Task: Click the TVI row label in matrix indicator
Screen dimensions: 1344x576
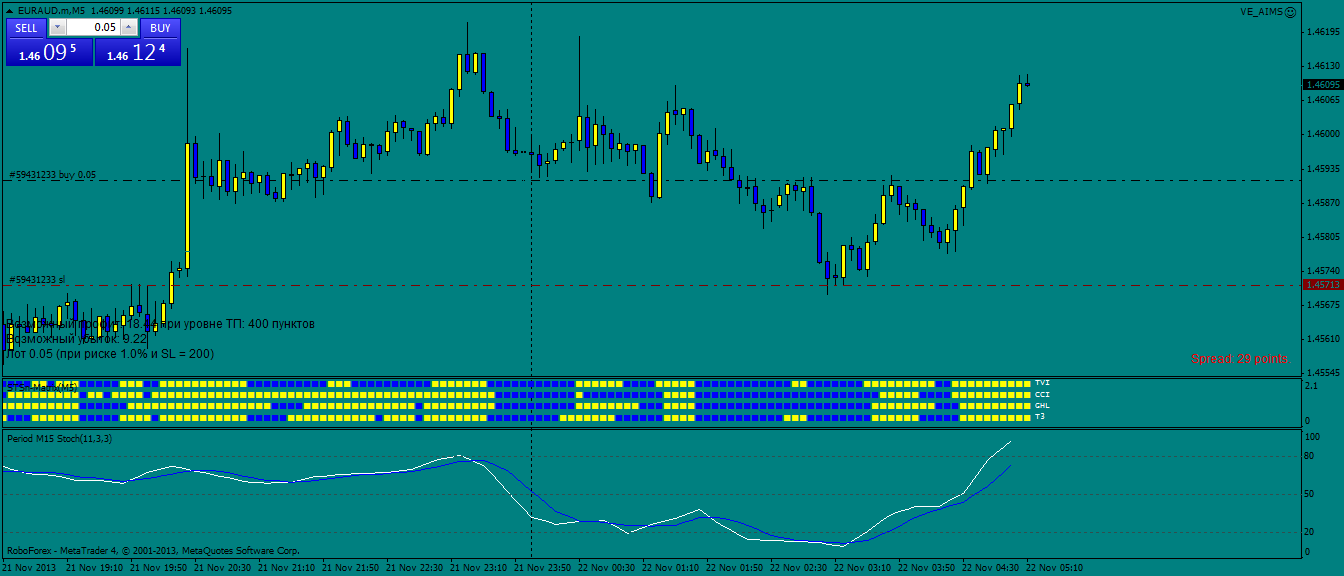Action: pyautogui.click(x=1043, y=383)
